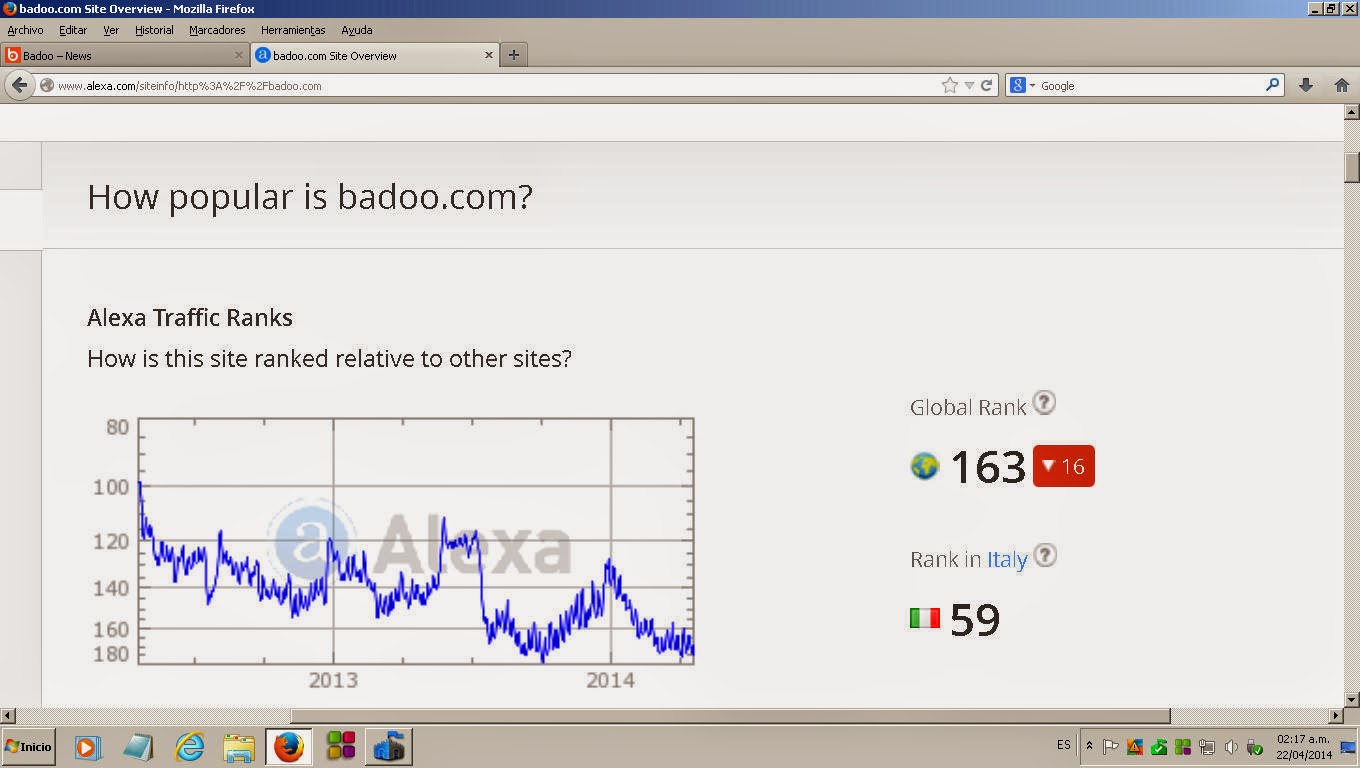Viewport: 1360px width, 768px height.
Task: Click the Rank in Italy help question mark
Action: (1044, 555)
